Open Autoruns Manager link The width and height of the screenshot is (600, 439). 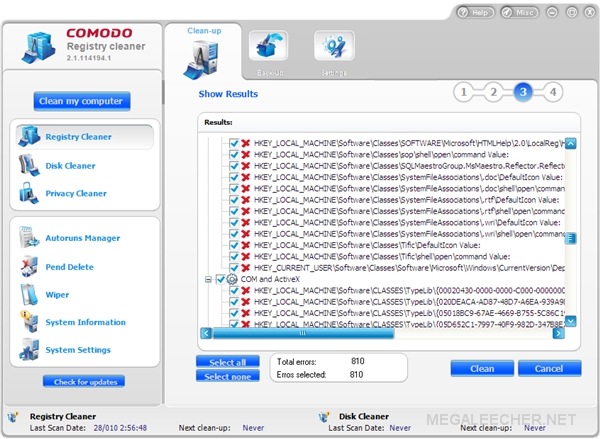coord(83,238)
